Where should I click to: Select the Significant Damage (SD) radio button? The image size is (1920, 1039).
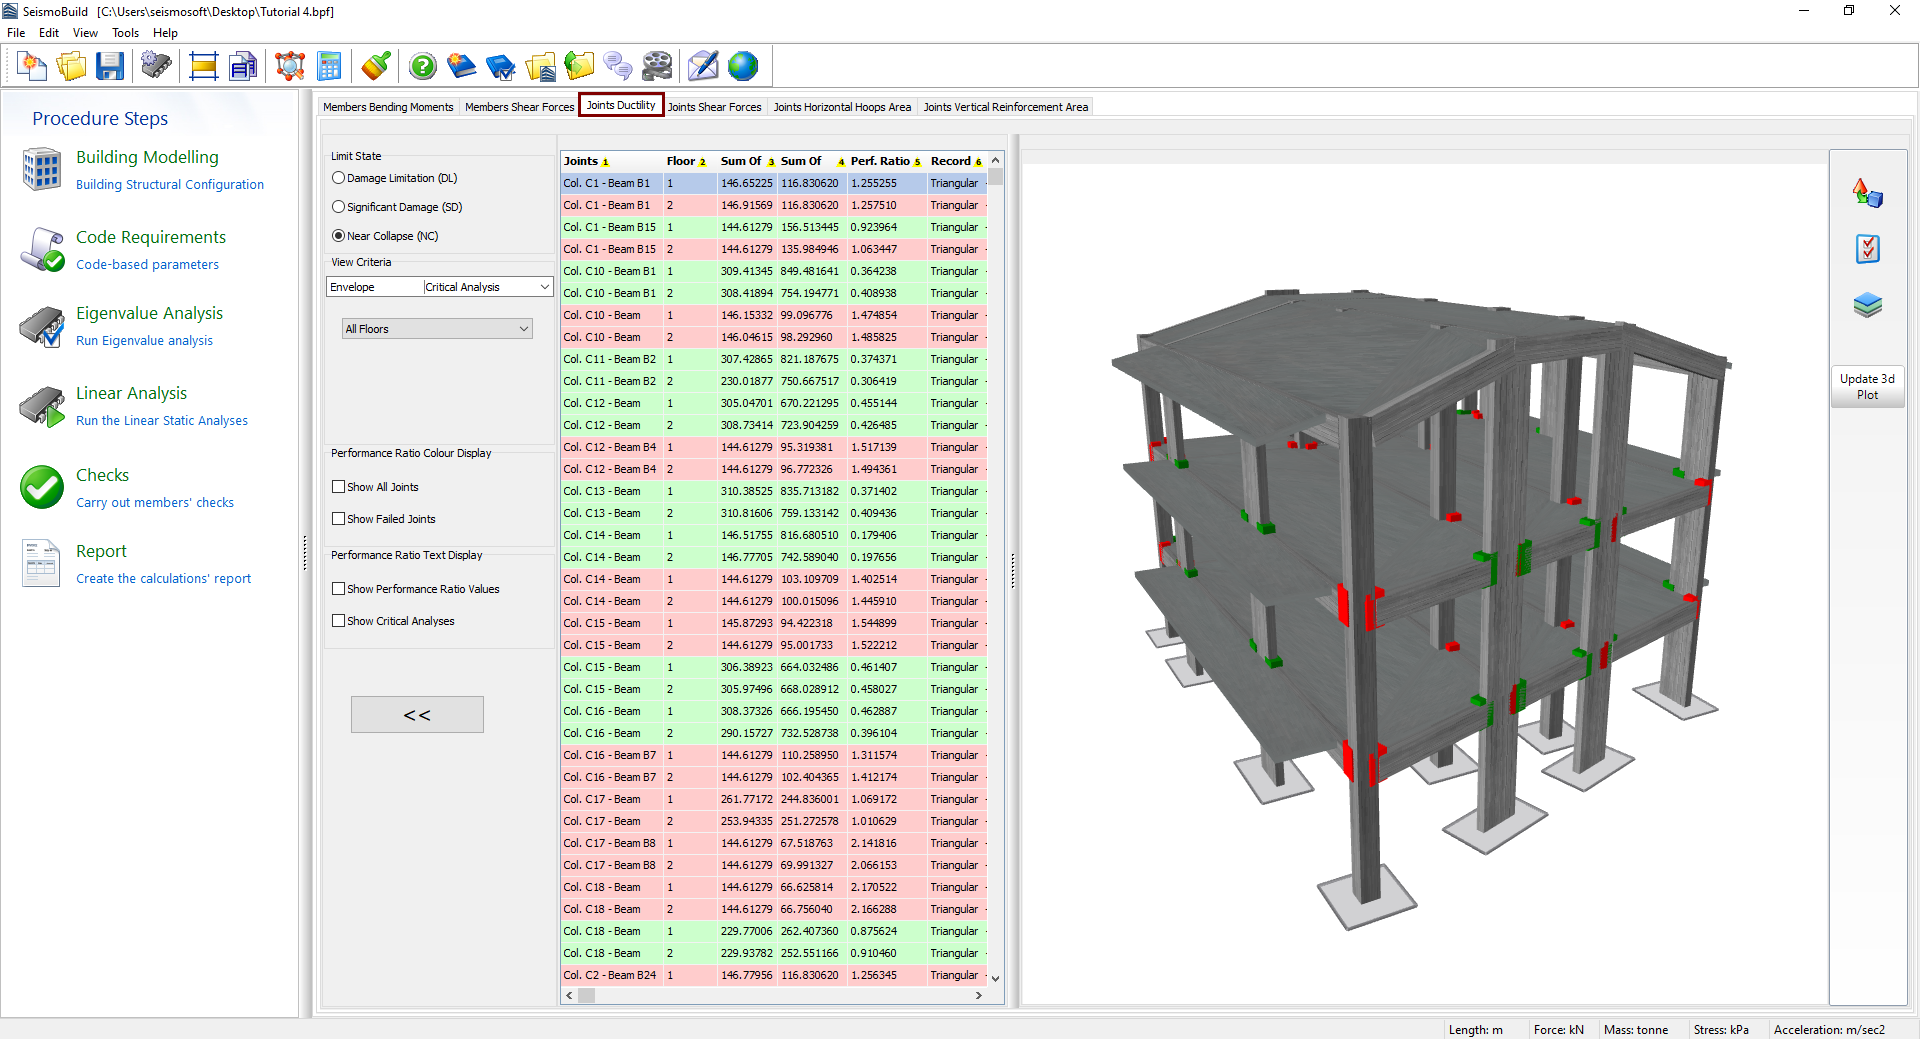coord(339,207)
